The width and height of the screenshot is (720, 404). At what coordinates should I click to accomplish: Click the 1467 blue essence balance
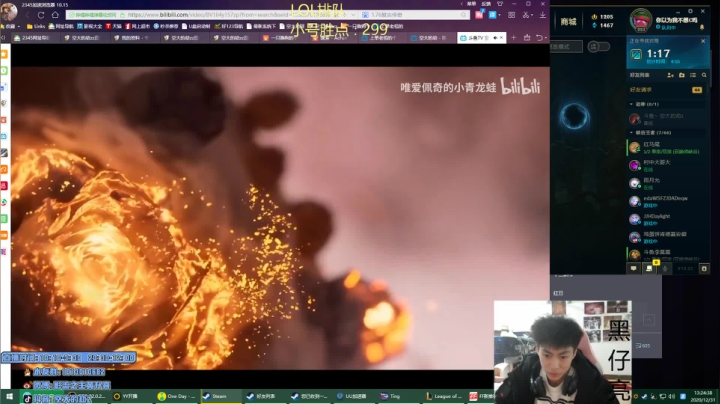[602, 25]
